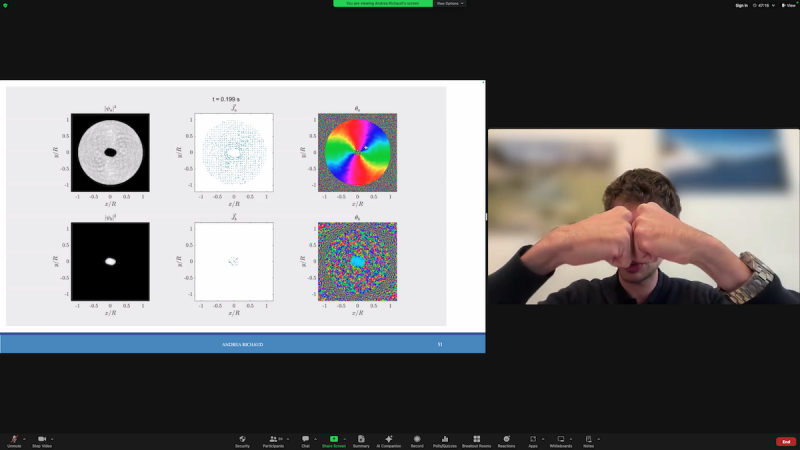The image size is (800, 450).
Task: Expand the arrow beside Whiteboards
Action: tap(571, 439)
